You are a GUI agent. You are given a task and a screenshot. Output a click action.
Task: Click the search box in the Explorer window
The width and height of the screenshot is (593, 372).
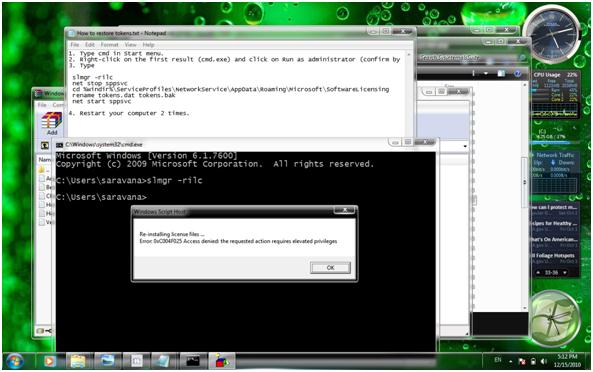click(473, 57)
